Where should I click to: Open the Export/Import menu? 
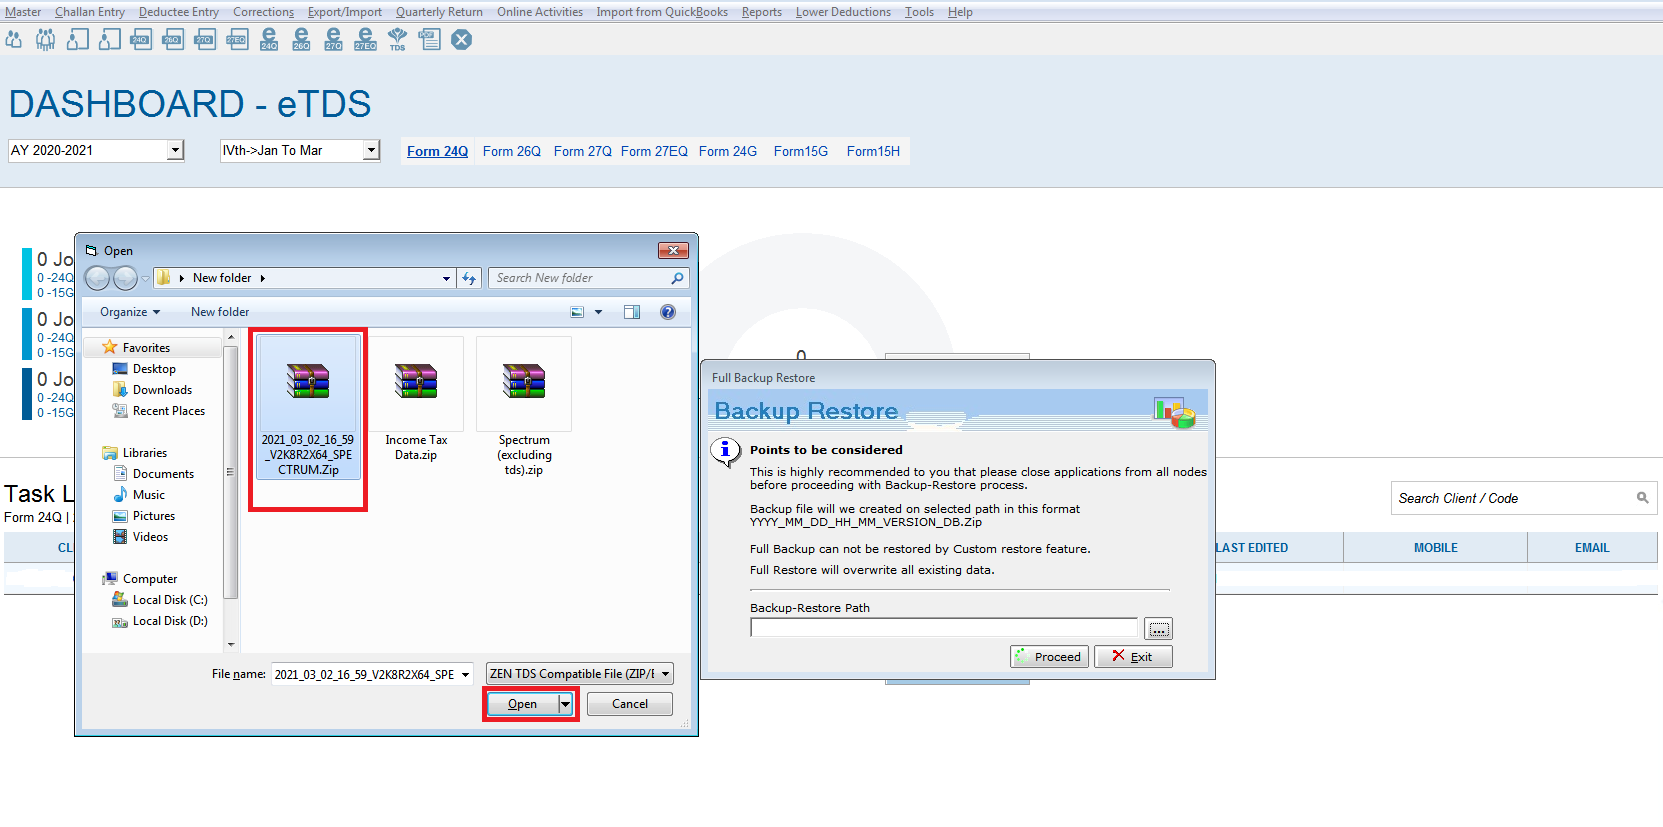pyautogui.click(x=344, y=12)
